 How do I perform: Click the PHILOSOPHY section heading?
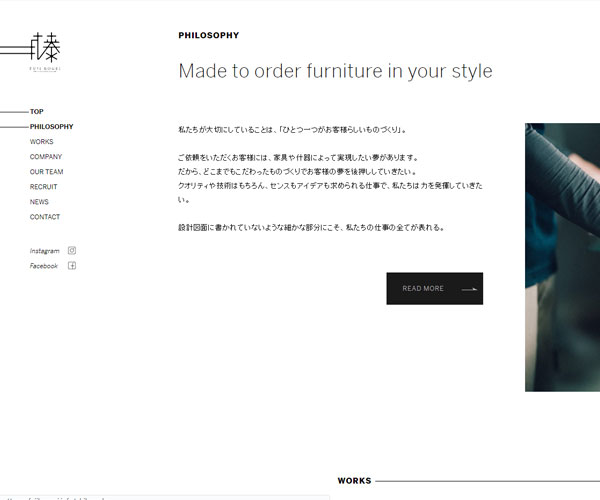point(208,36)
